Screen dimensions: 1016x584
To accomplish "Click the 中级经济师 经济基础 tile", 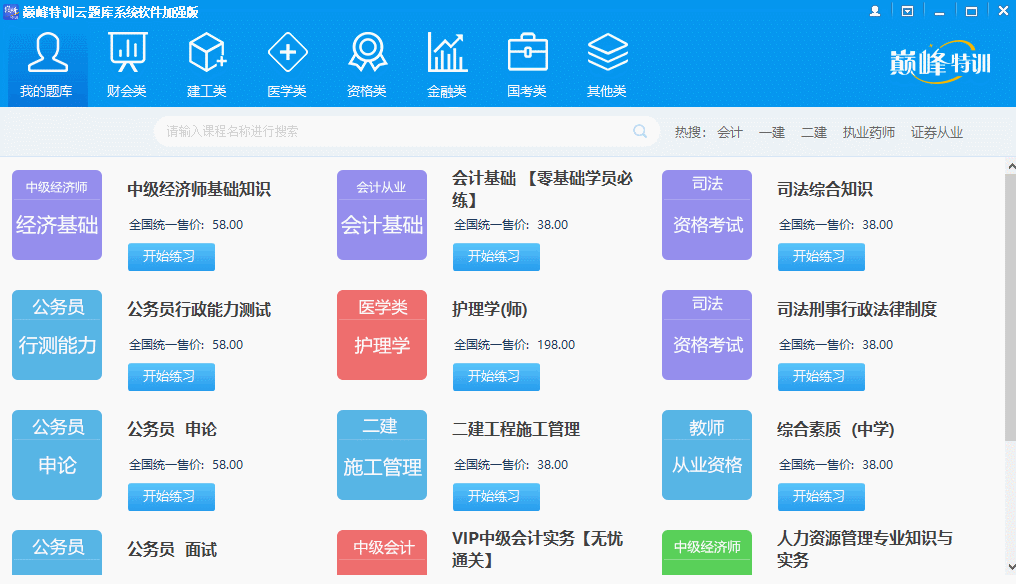I will tap(57, 215).
